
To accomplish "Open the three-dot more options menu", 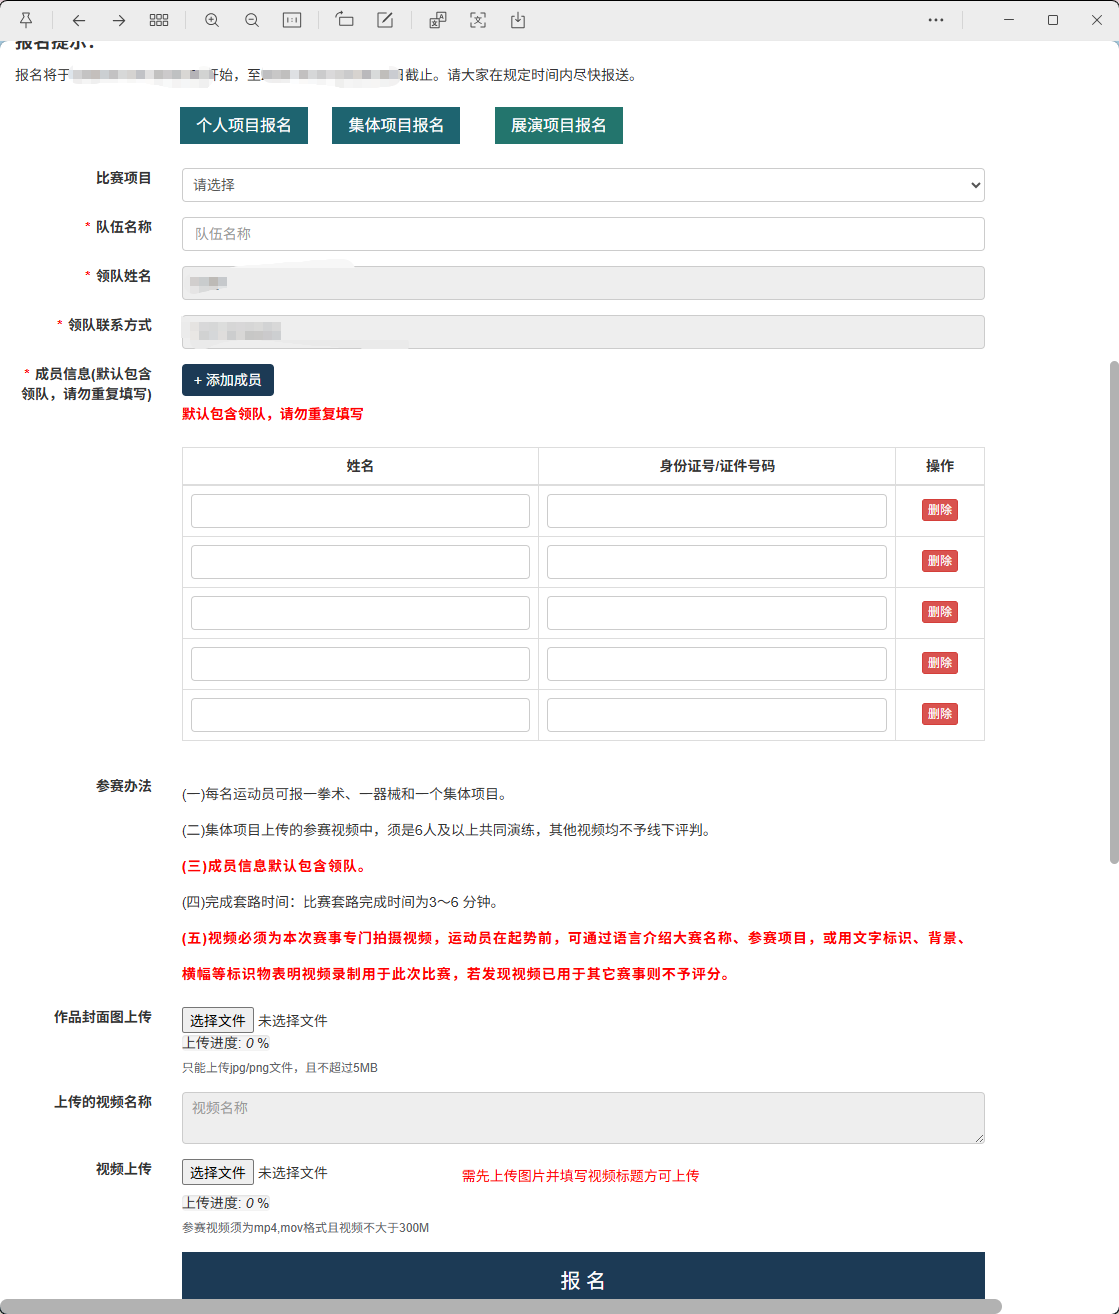I will pyautogui.click(x=936, y=20).
